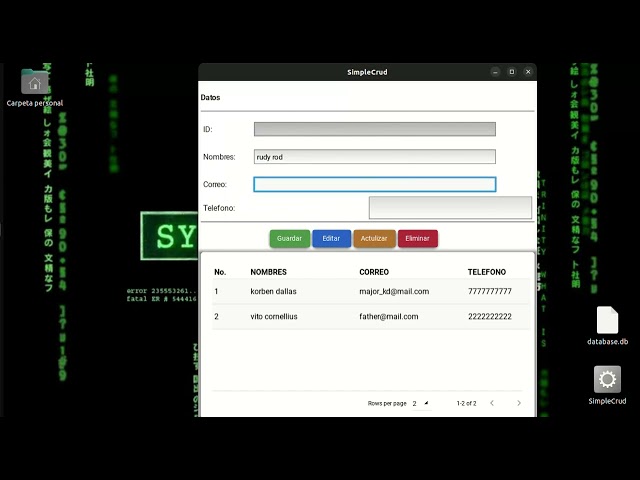
Task: Click the Telefono input field
Action: pyautogui.click(x=450, y=208)
